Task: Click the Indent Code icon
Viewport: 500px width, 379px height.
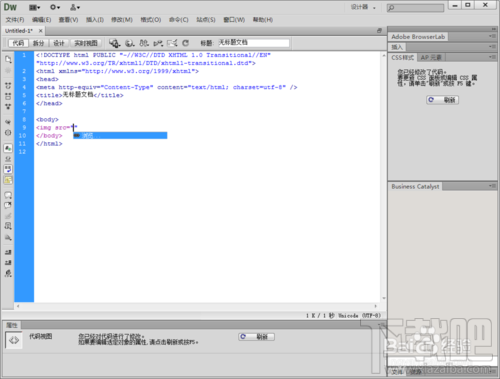Action: tap(8, 252)
